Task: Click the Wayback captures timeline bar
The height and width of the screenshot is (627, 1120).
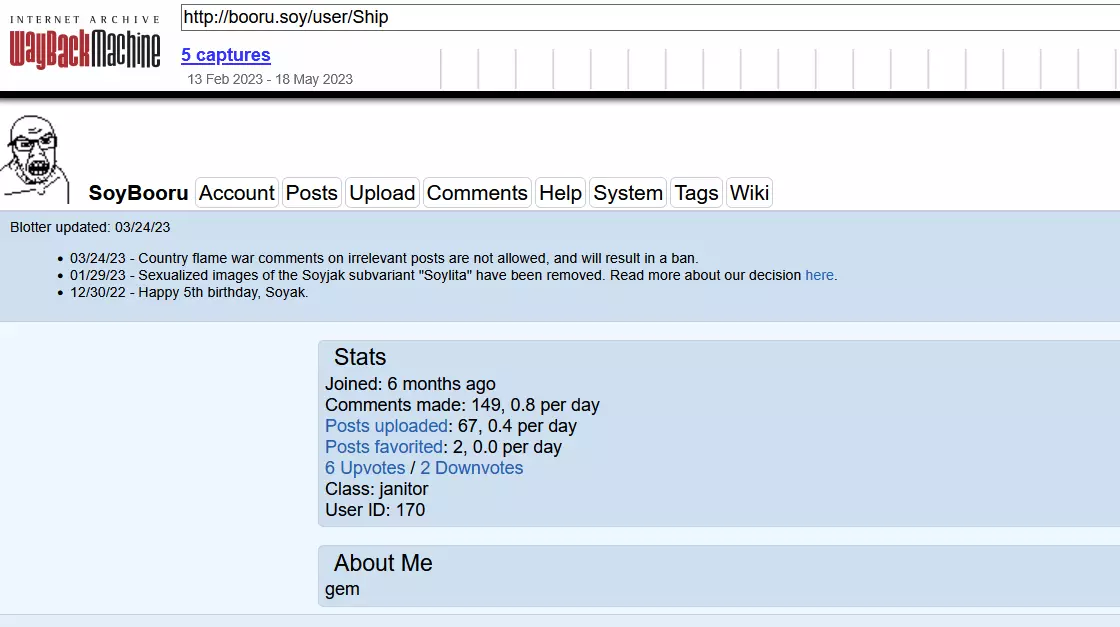Action: [780, 69]
